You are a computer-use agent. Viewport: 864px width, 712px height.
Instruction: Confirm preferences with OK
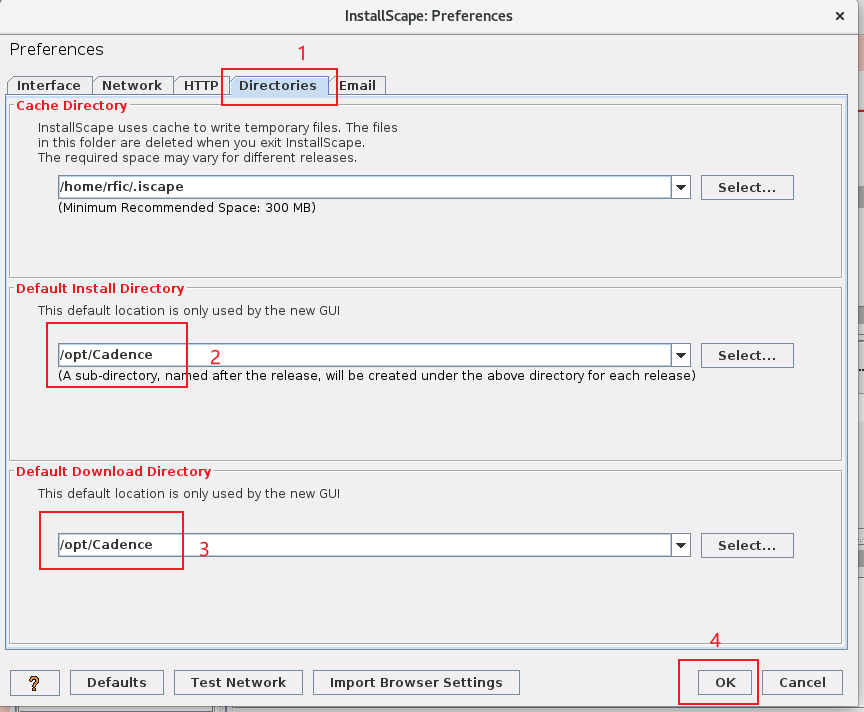point(725,683)
